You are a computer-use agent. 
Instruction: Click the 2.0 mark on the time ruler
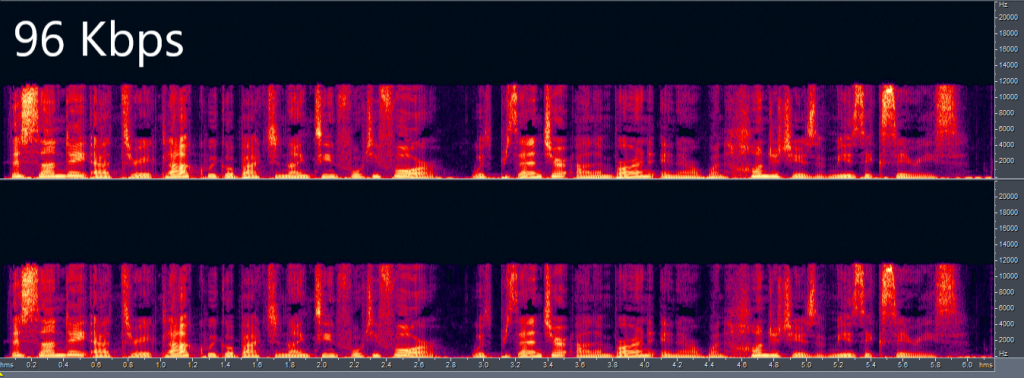click(322, 364)
